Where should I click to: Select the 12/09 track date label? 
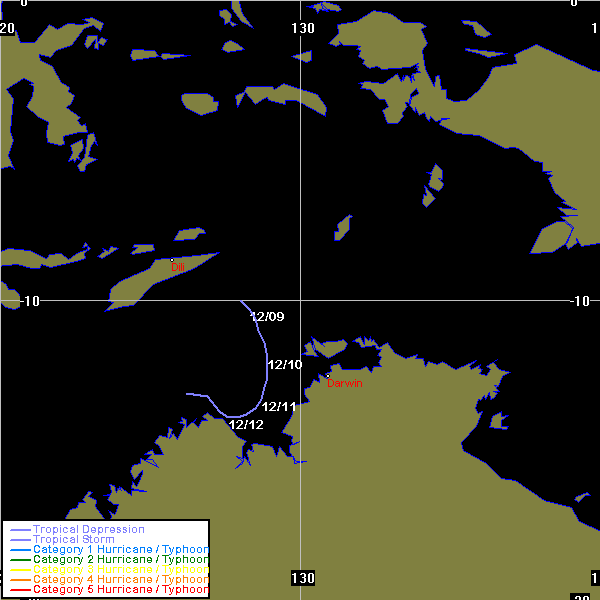pyautogui.click(x=267, y=317)
